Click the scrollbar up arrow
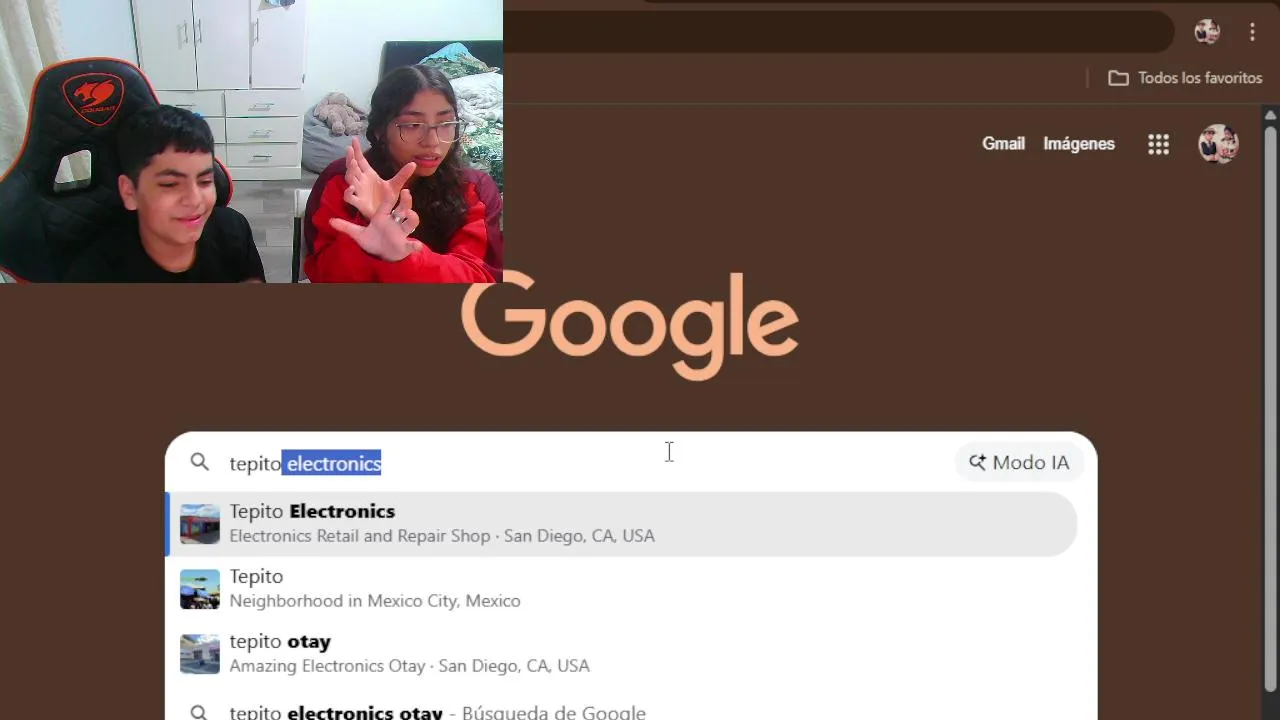Screen dimensions: 1280x720 (1271, 116)
